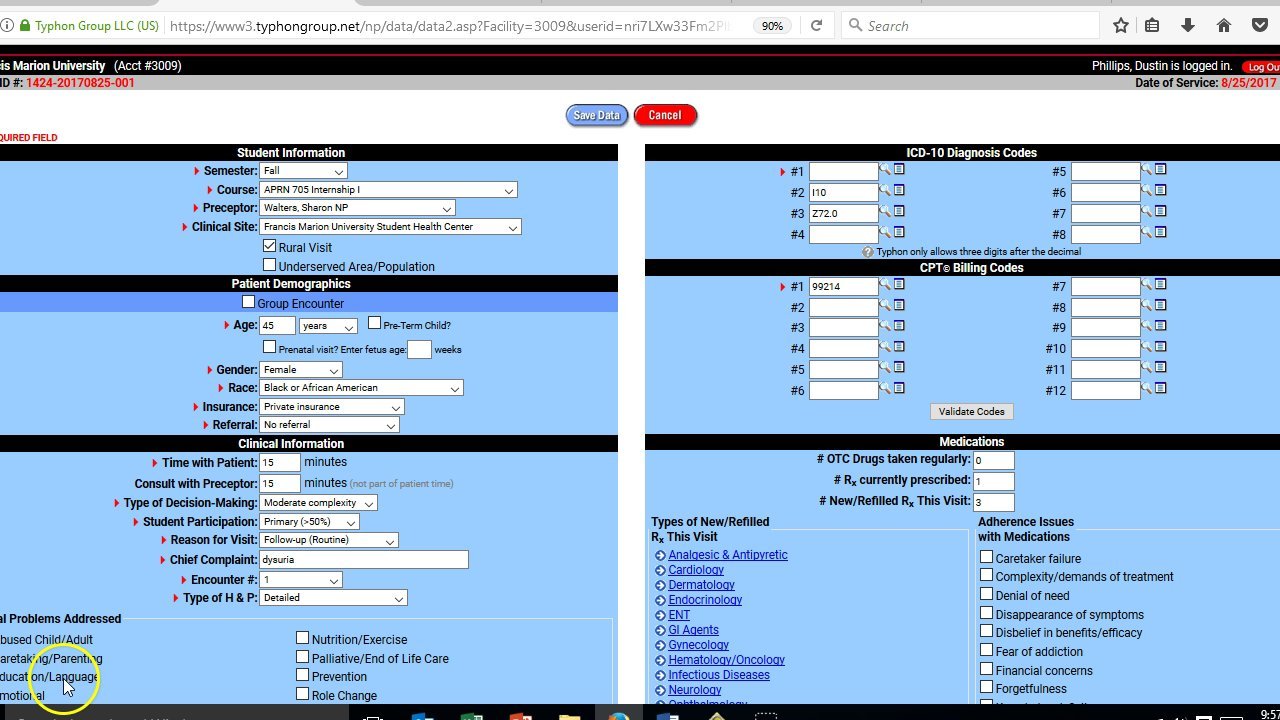Open the Endocrinology medication link
The image size is (1280, 720).
click(705, 600)
